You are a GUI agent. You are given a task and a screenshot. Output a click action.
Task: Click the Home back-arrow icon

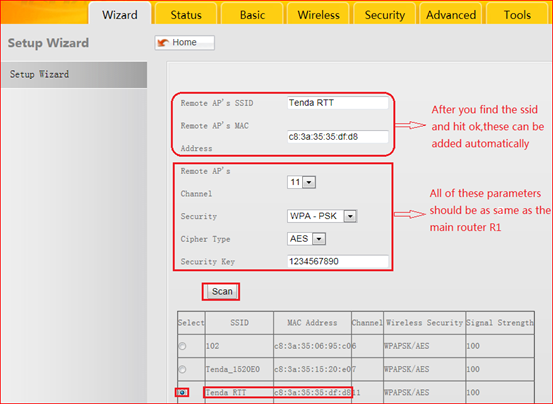click(x=163, y=43)
